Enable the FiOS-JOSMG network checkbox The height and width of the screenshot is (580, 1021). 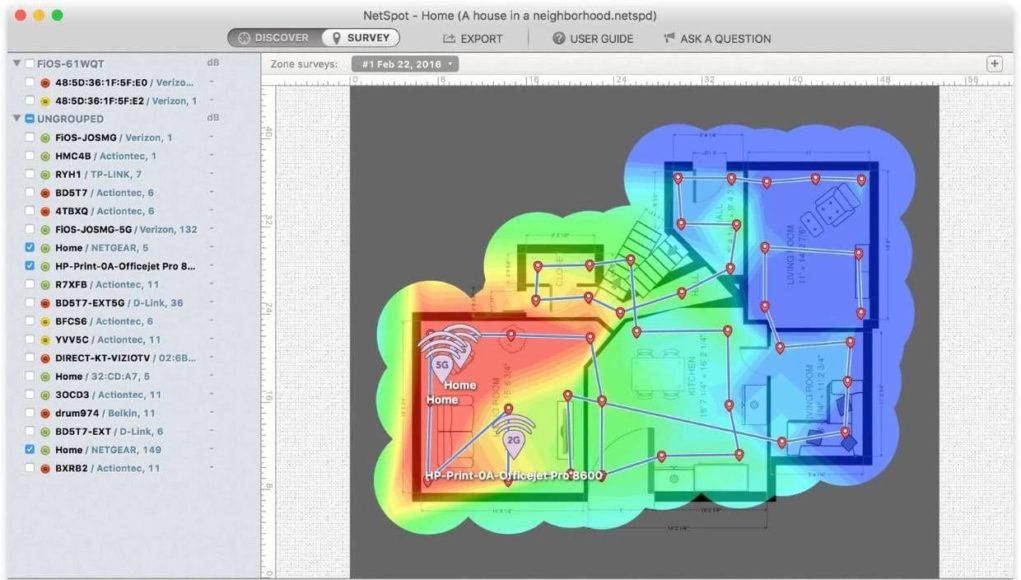(x=29, y=137)
